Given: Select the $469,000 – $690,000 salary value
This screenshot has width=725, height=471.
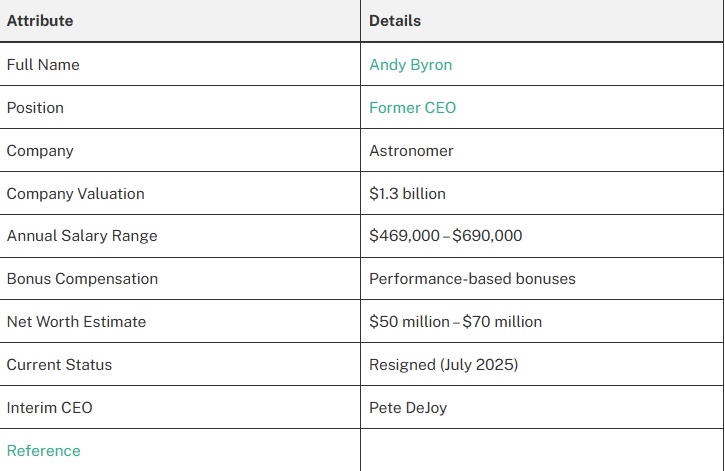Looking at the screenshot, I should point(446,236).
